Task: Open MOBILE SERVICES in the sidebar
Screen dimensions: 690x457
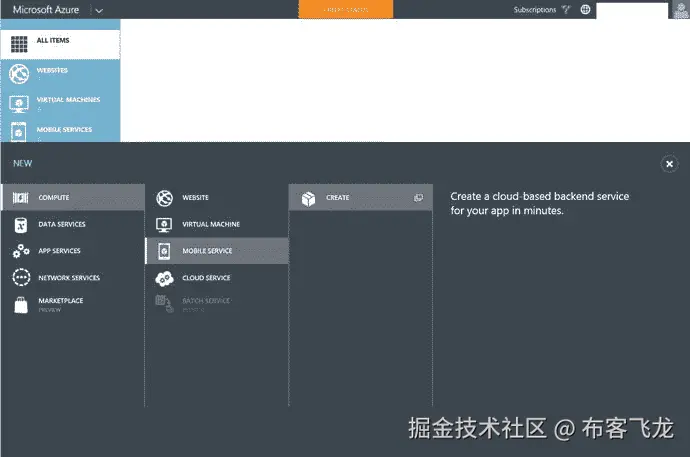Action: (x=60, y=131)
